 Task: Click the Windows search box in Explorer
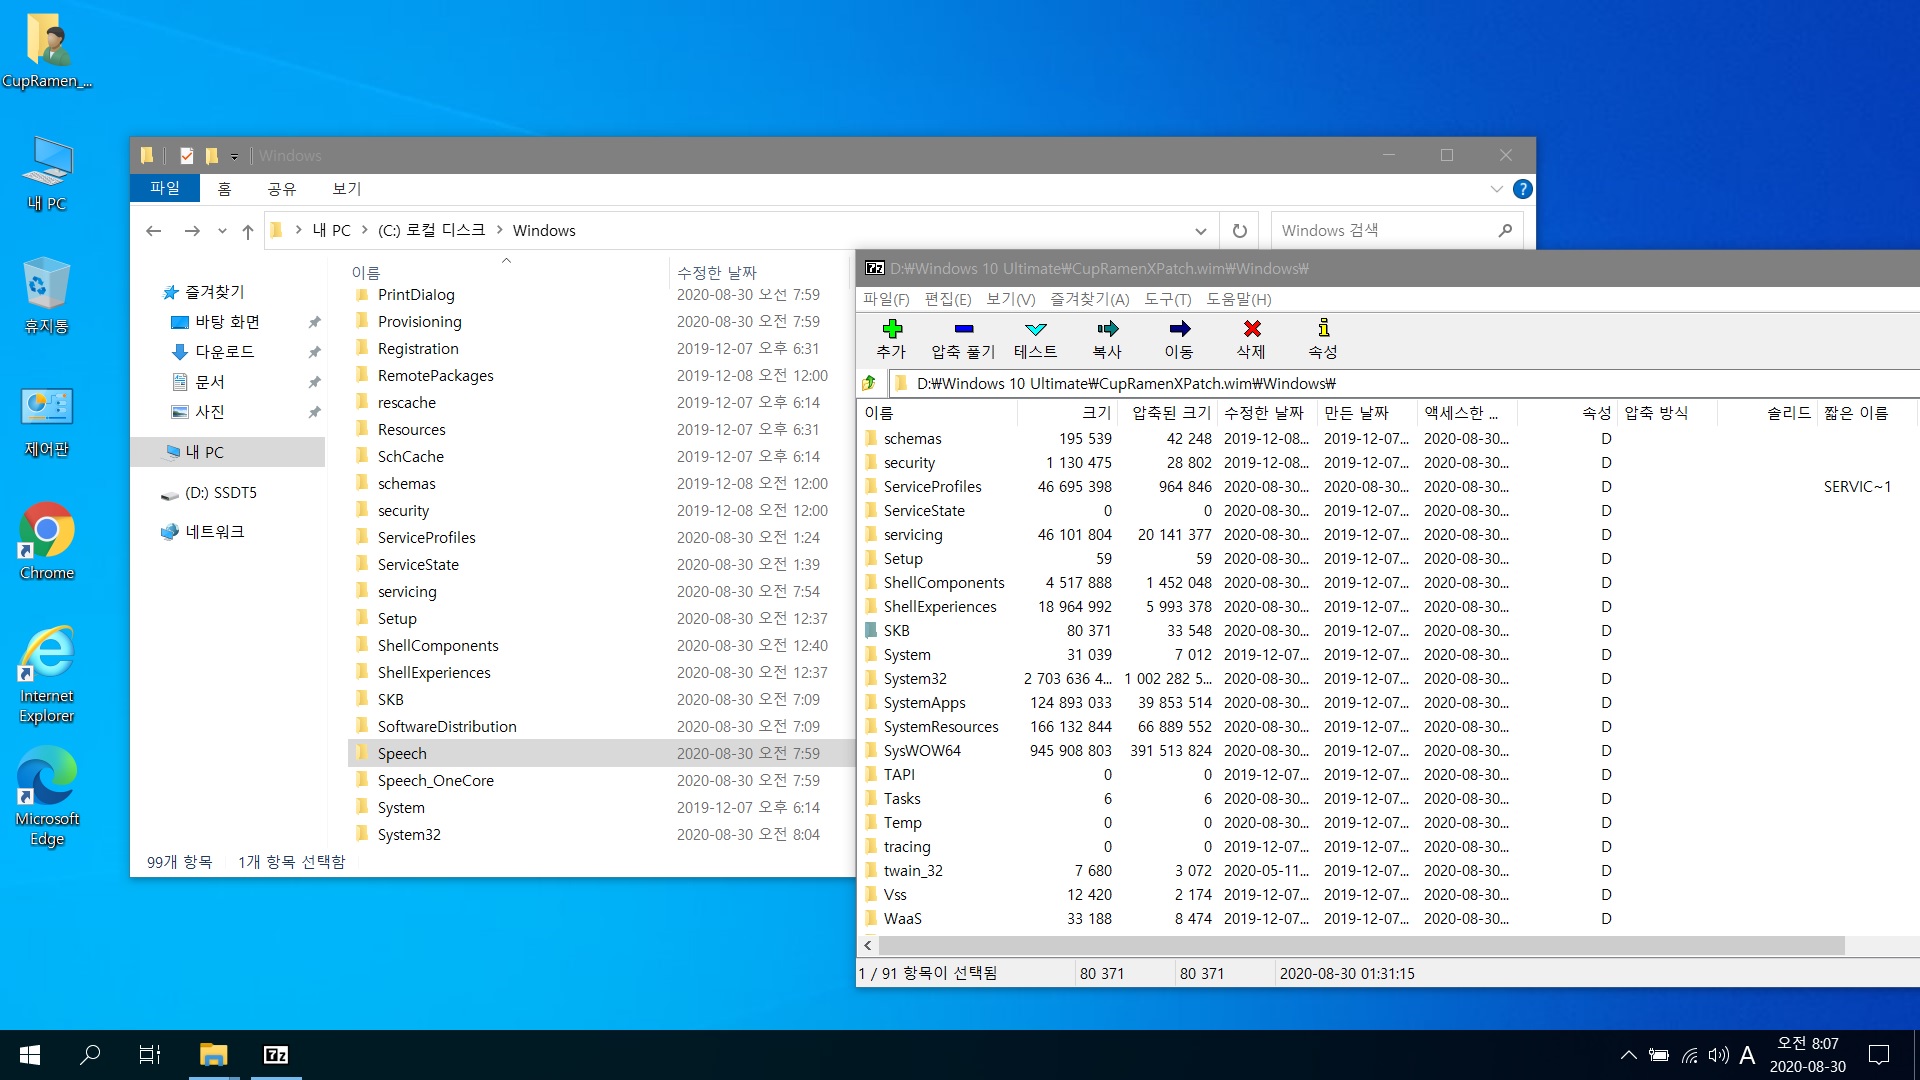click(1396, 230)
